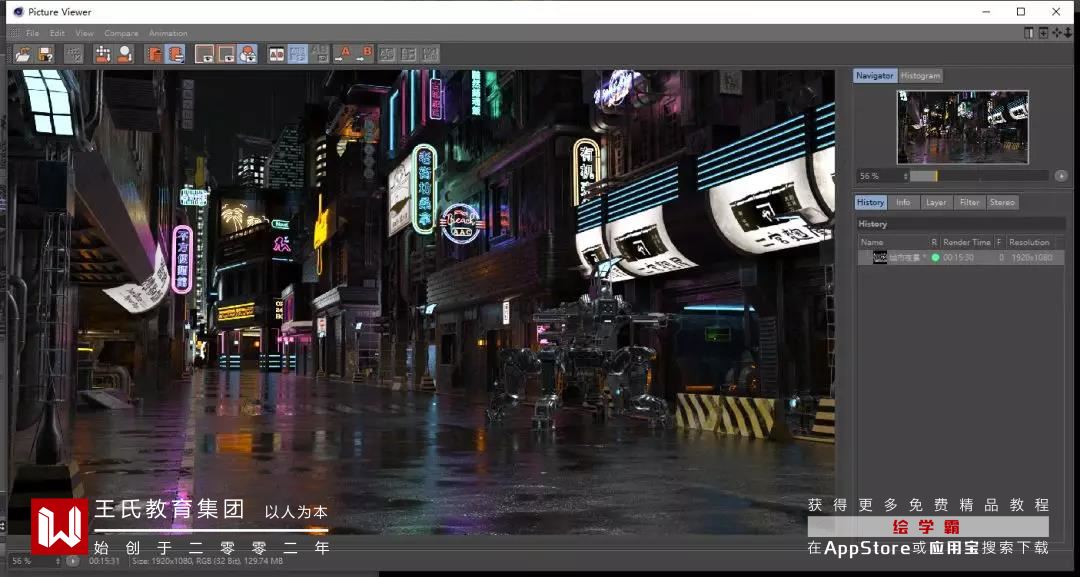Screen dimensions: 1080x577
Task: Click the Navigator preview thumbnail
Action: click(x=962, y=127)
